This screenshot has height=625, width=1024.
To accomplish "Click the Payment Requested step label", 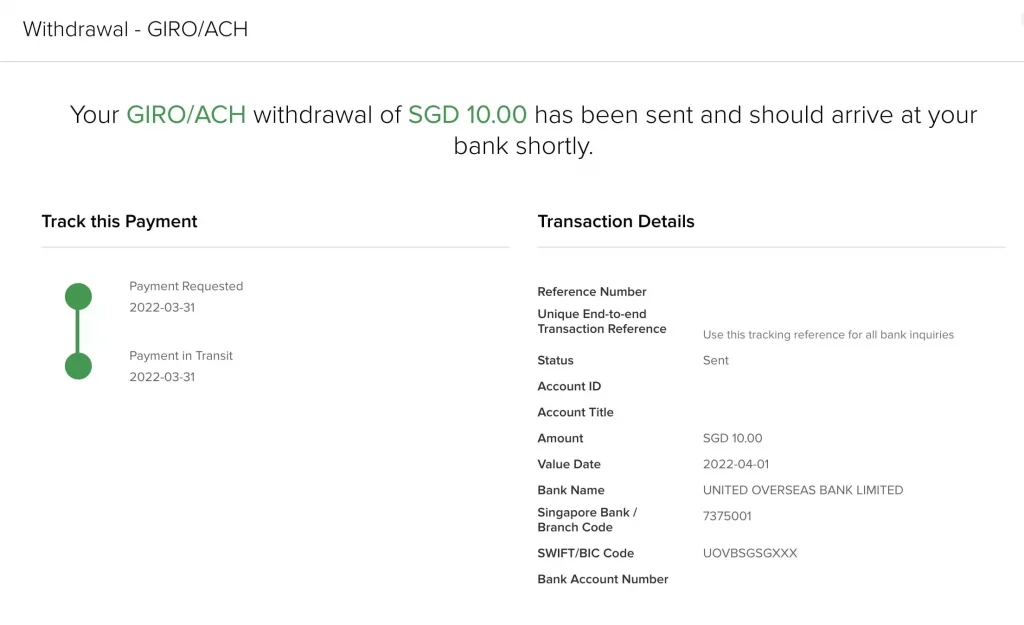I will point(186,286).
